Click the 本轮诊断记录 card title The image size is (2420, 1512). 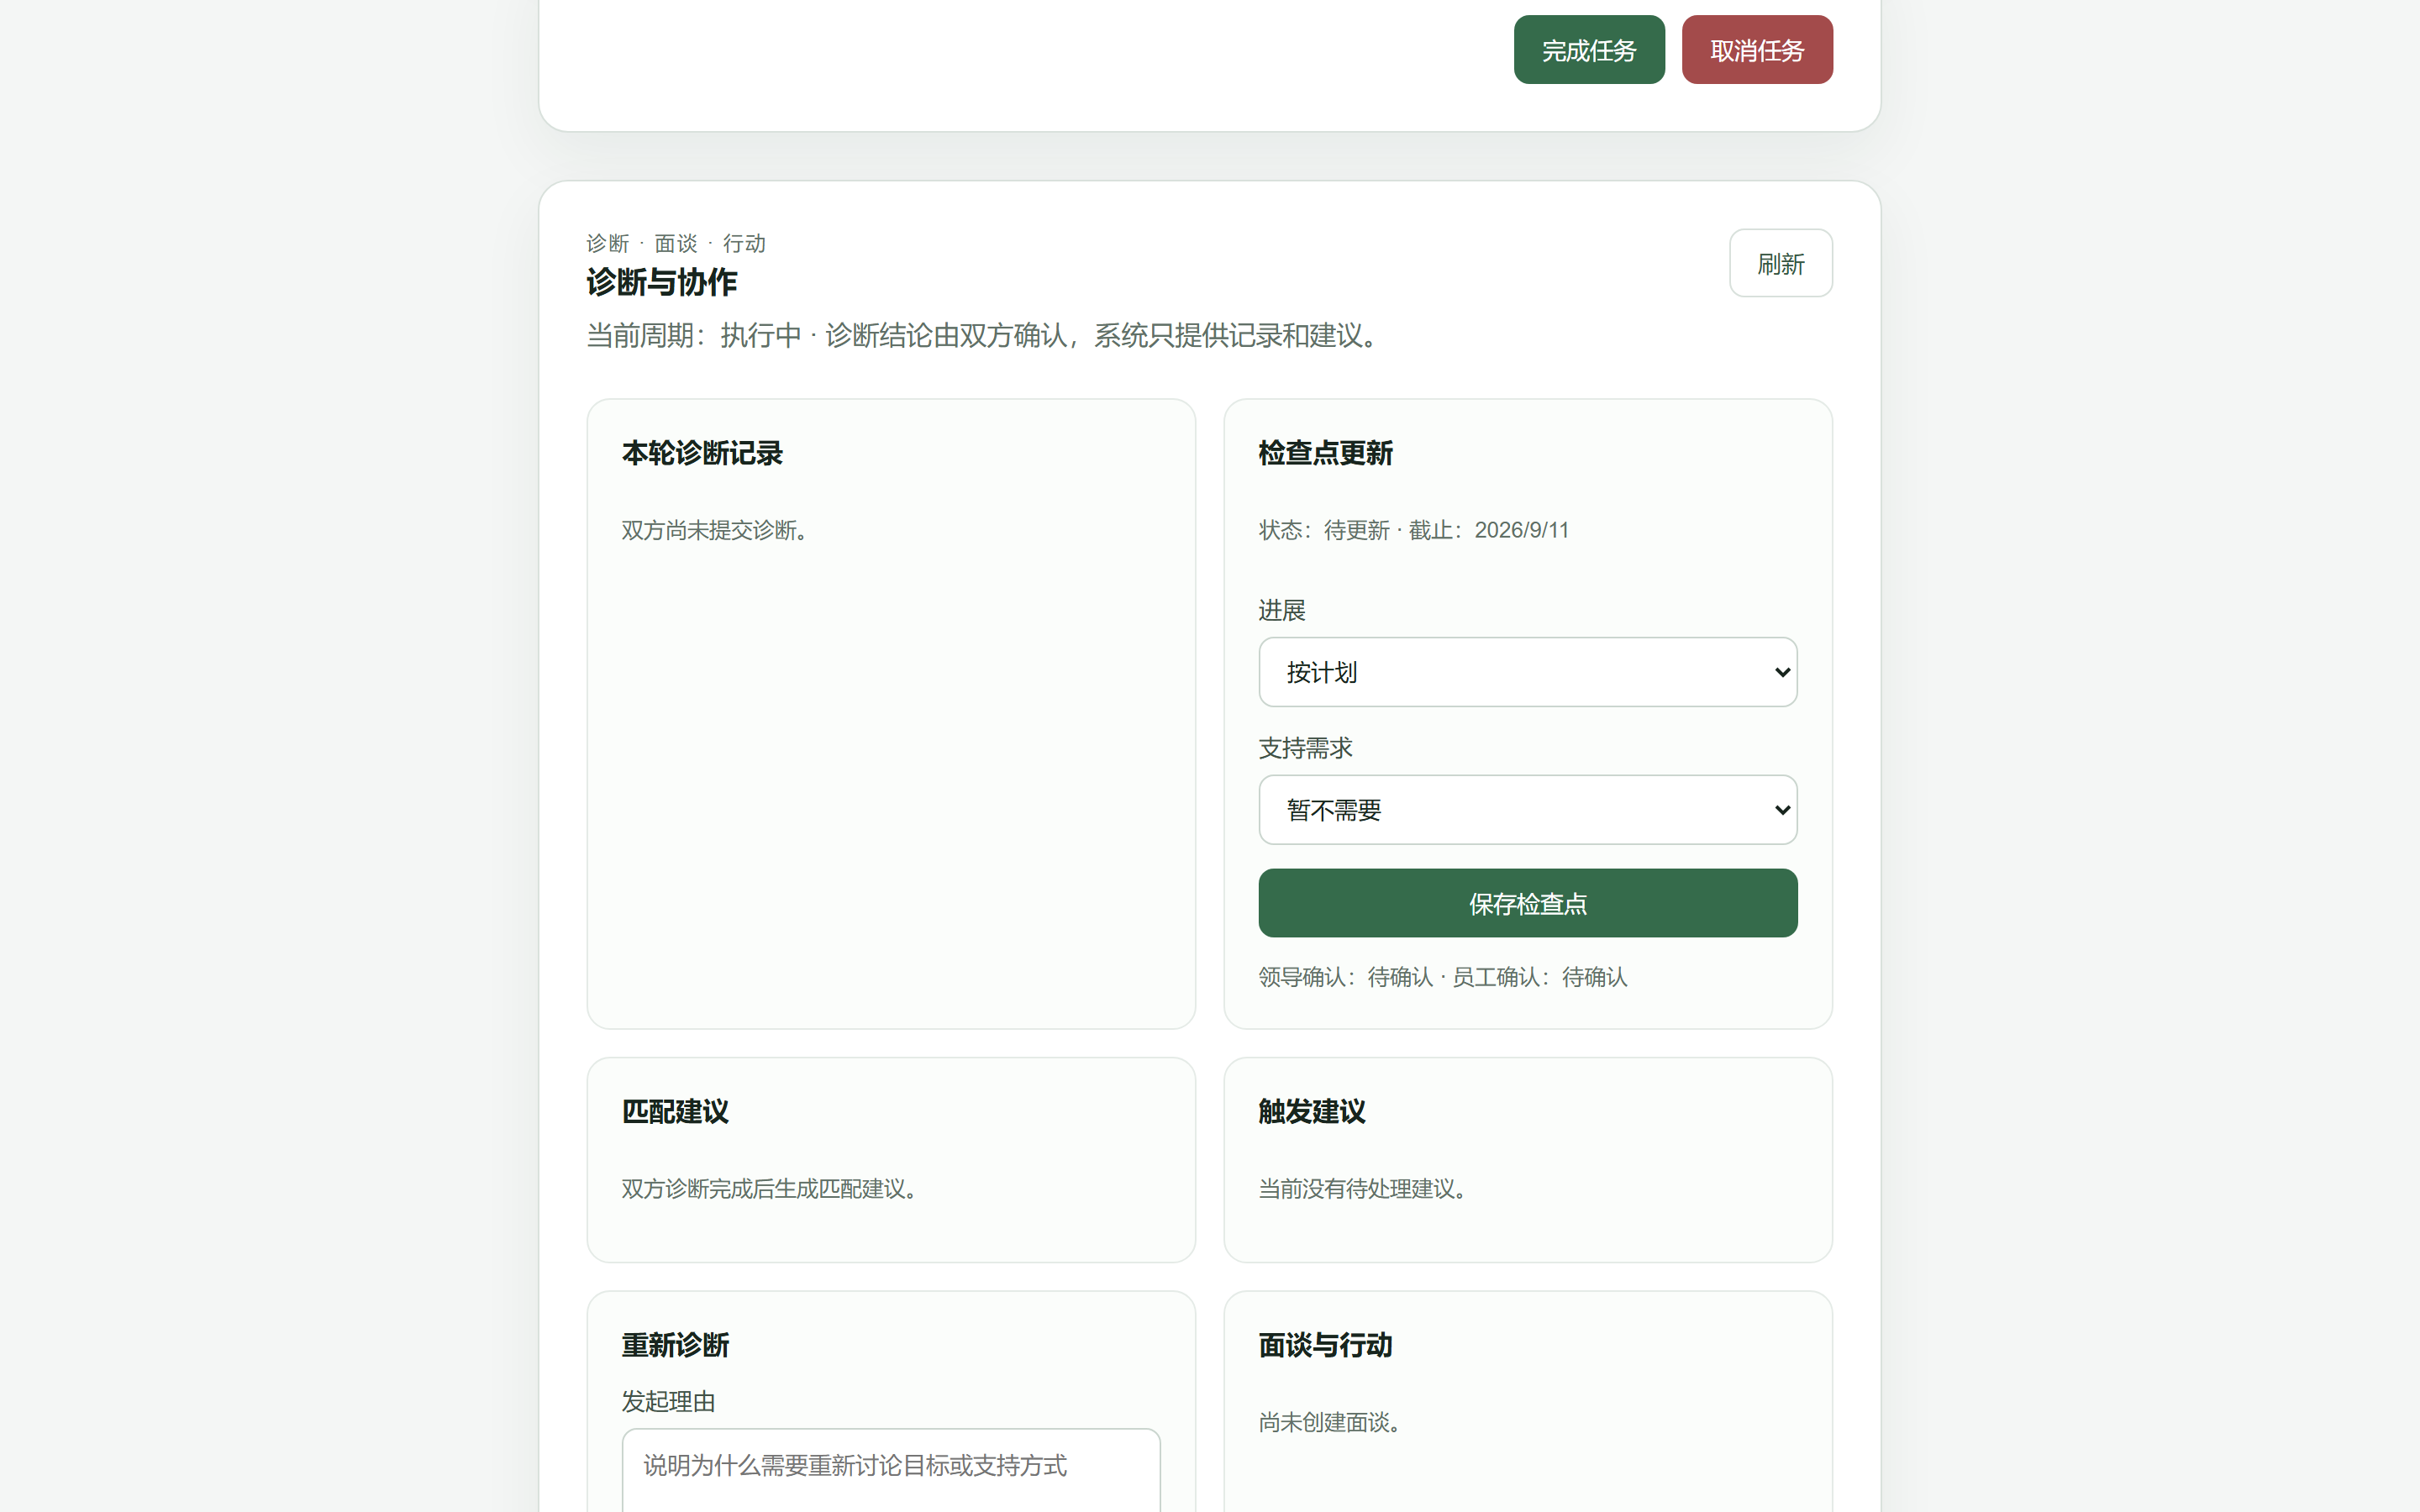point(702,453)
